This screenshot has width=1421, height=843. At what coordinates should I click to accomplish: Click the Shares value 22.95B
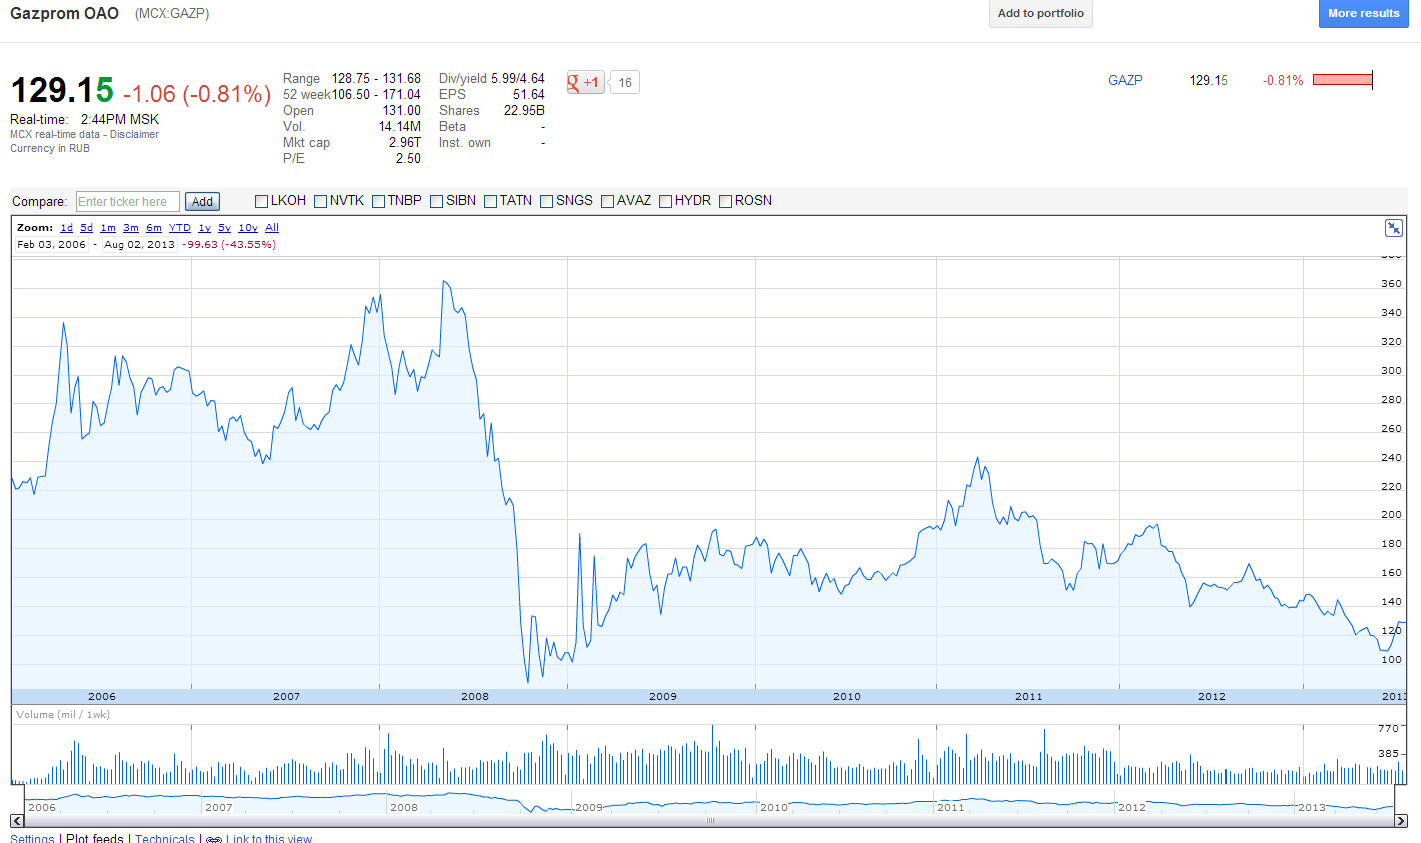[524, 111]
